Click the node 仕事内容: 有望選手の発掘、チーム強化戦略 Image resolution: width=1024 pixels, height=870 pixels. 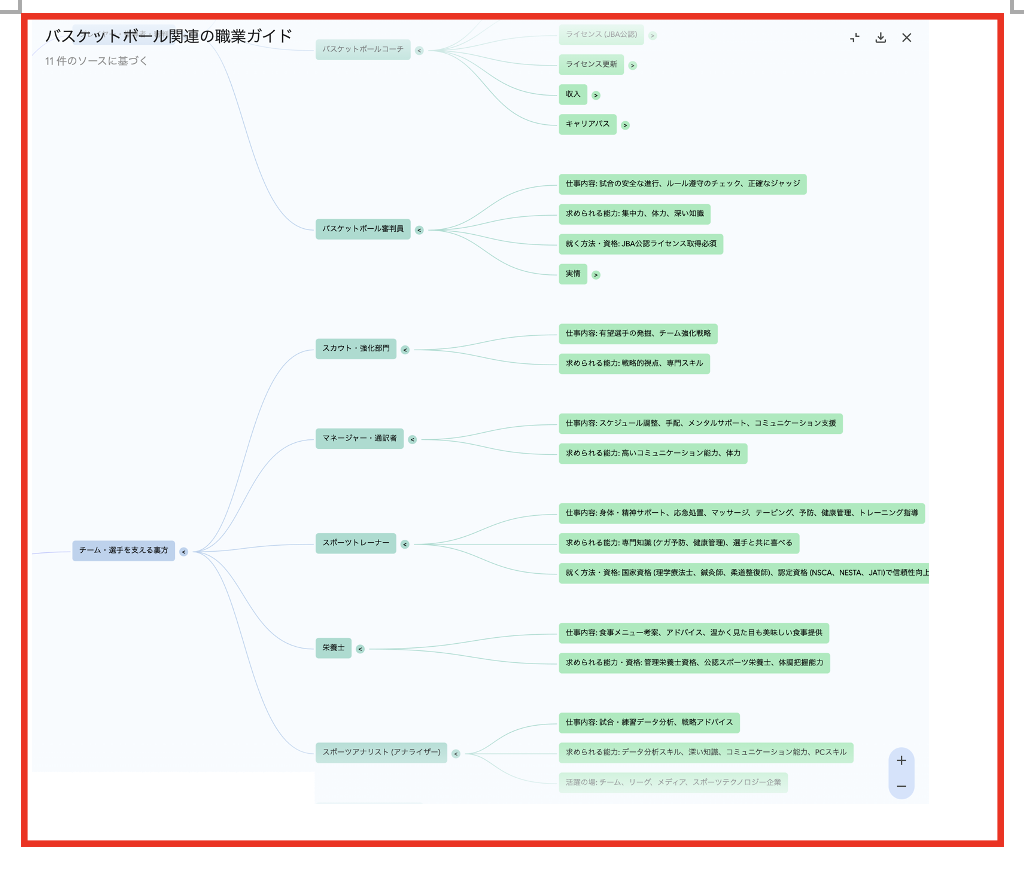638,334
